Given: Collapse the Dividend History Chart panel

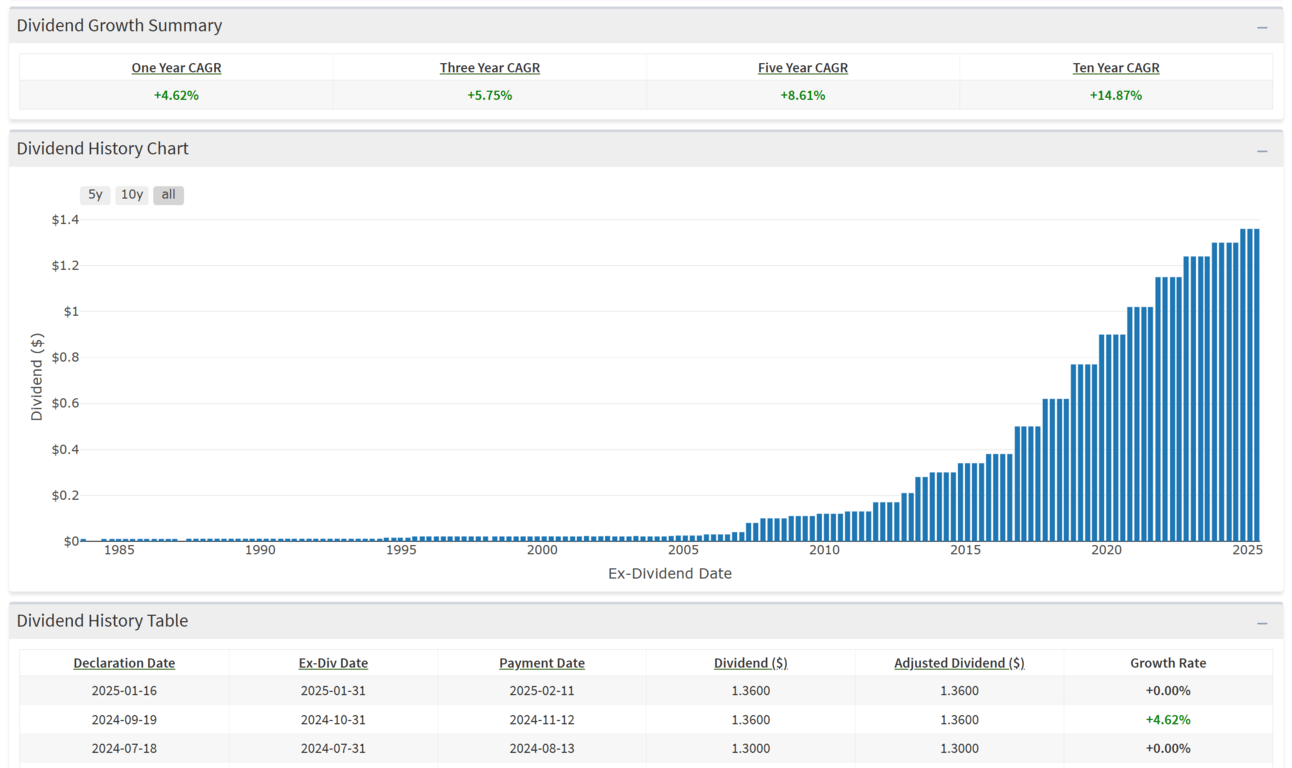Looking at the screenshot, I should pyautogui.click(x=1262, y=150).
